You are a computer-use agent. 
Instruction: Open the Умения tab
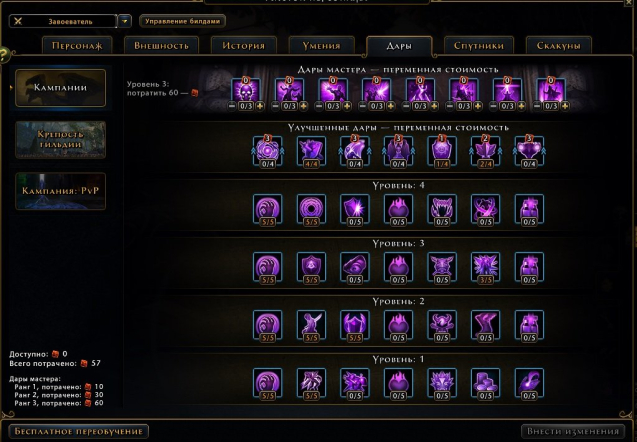(x=321, y=46)
